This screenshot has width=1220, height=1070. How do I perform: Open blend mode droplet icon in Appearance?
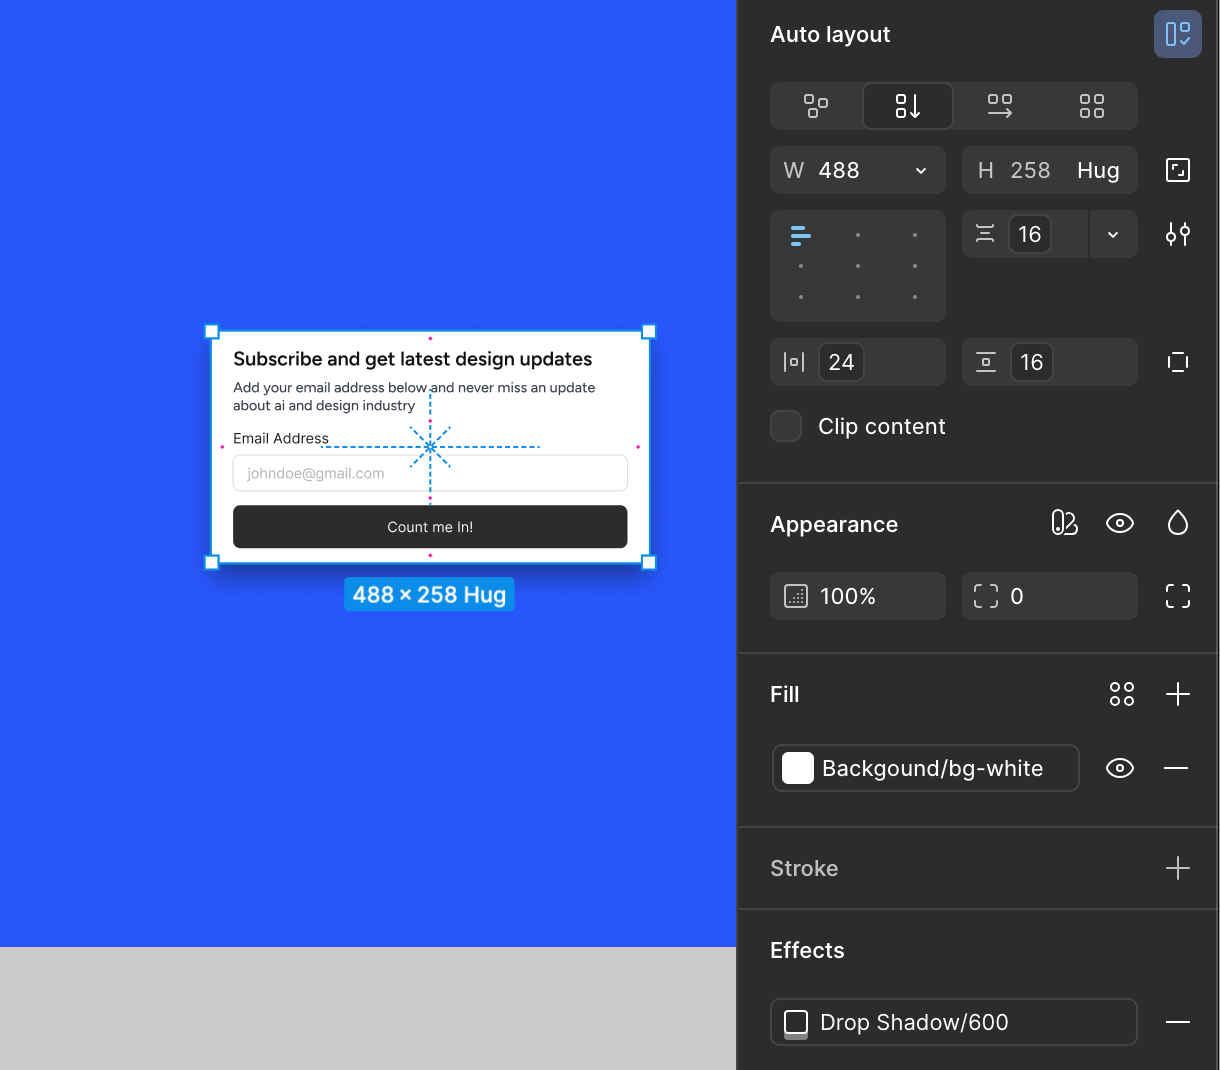[1177, 522]
